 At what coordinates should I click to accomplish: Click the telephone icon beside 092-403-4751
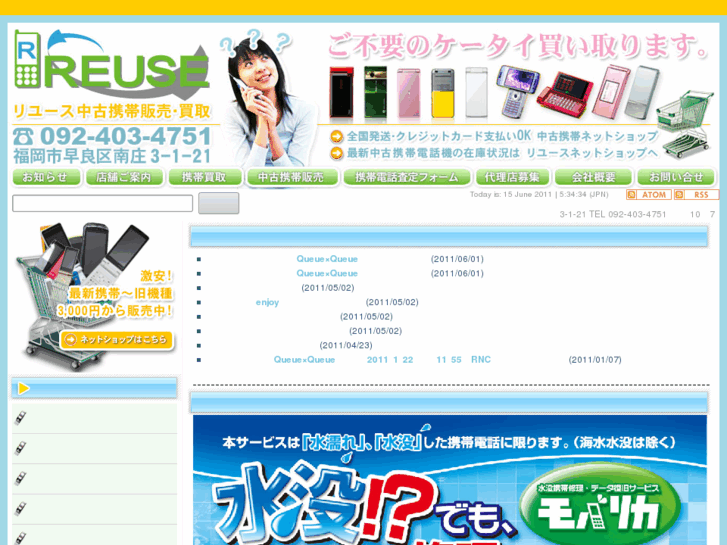click(x=24, y=137)
